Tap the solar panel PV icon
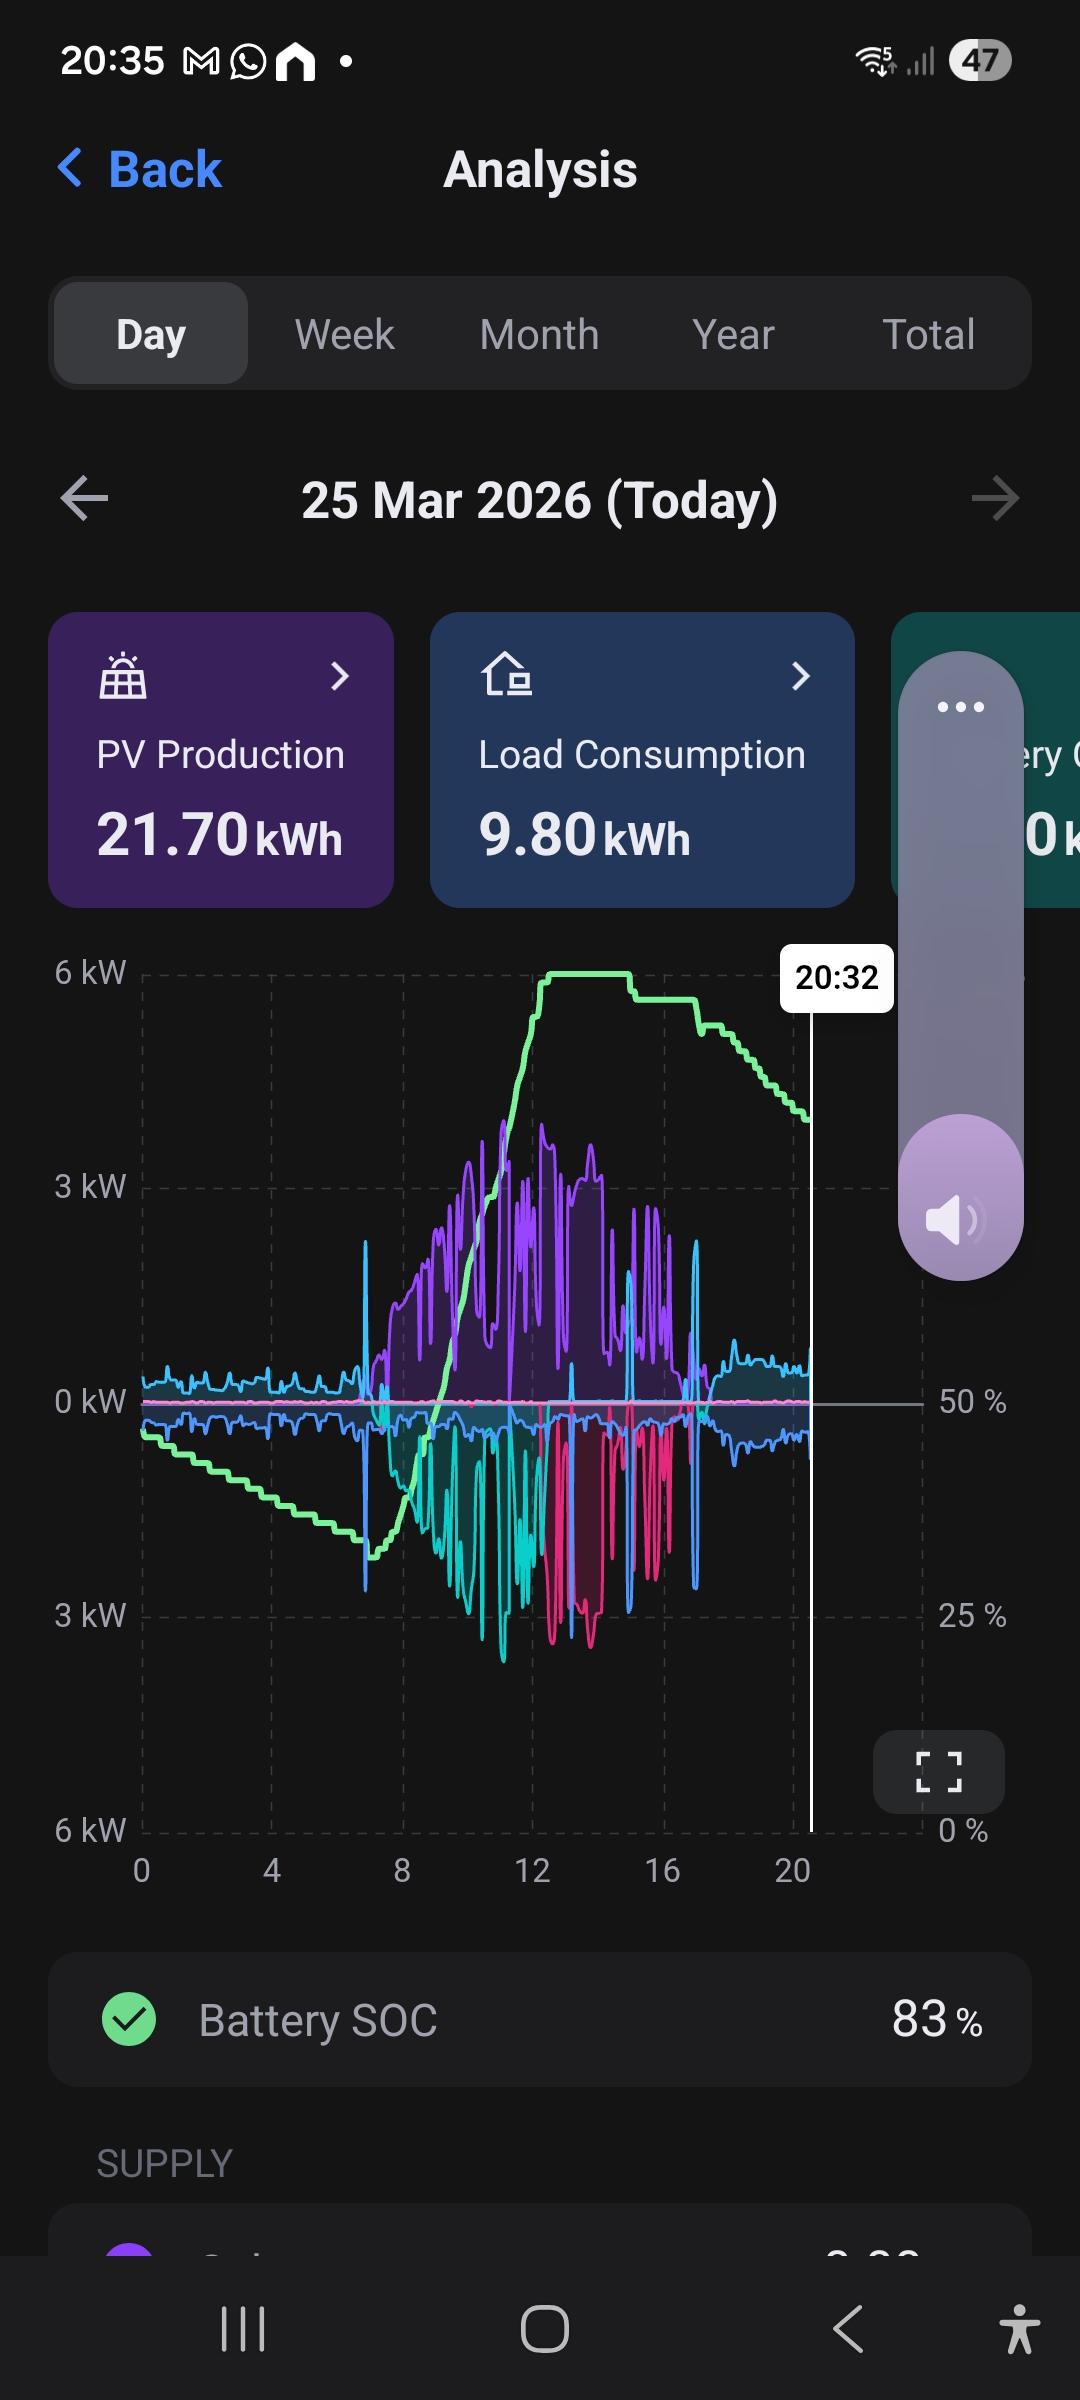 coord(122,676)
